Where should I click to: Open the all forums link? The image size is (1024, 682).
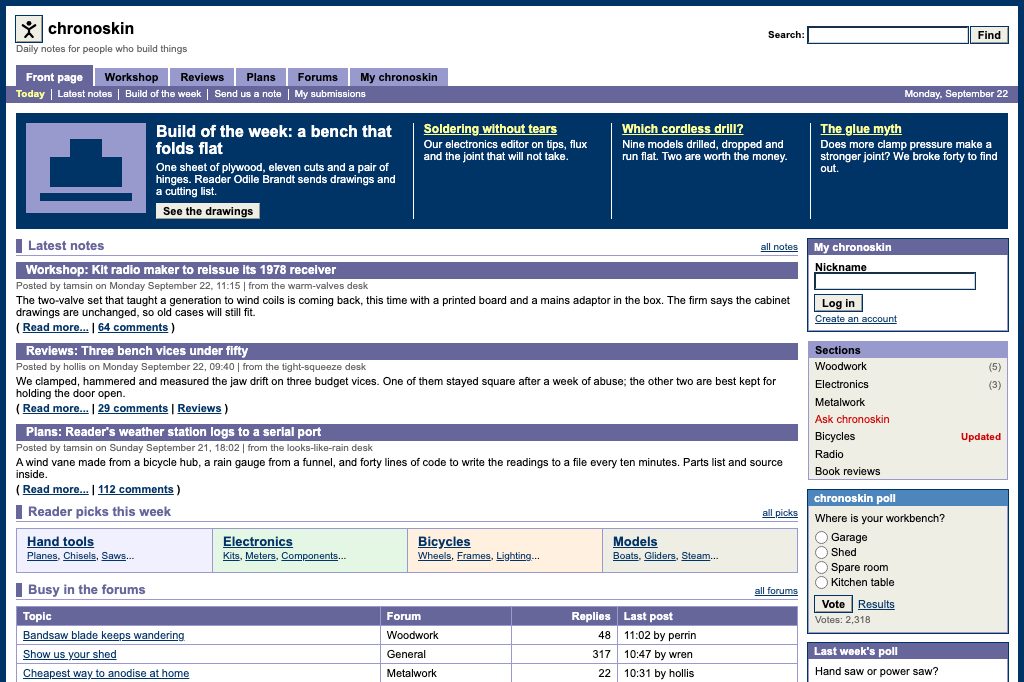click(x=776, y=591)
